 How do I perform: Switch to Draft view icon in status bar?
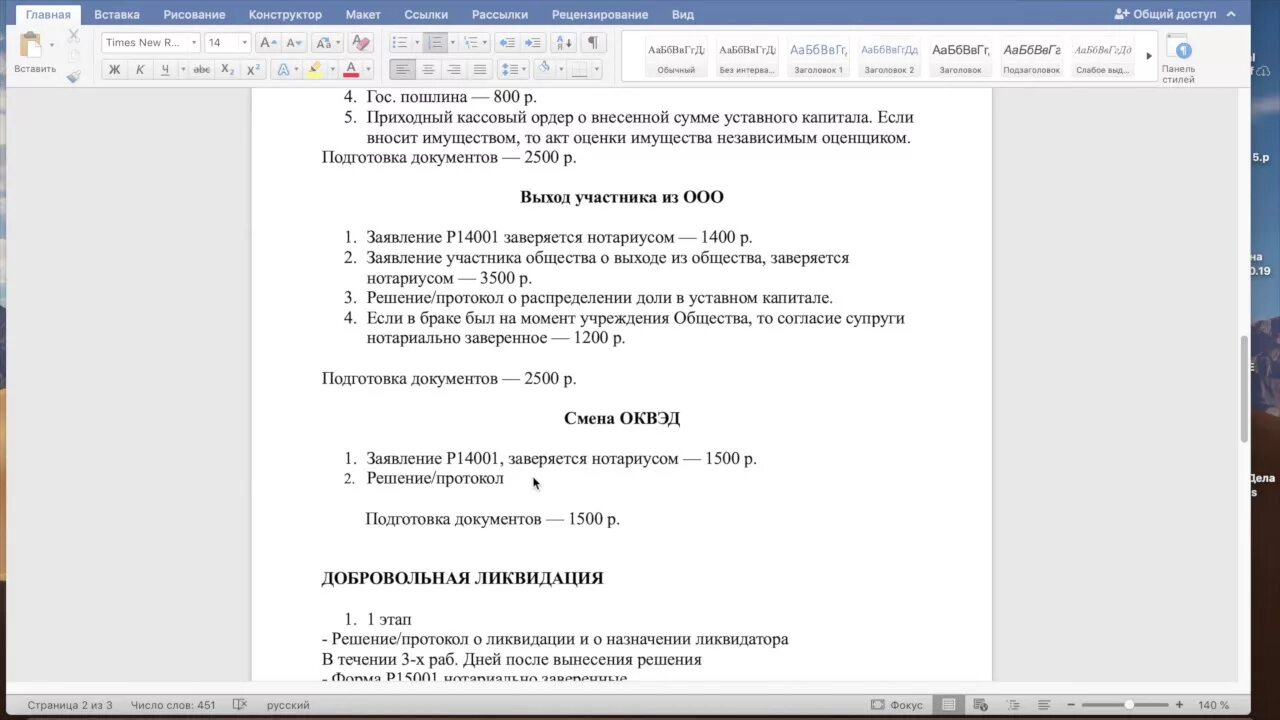tap(1044, 705)
